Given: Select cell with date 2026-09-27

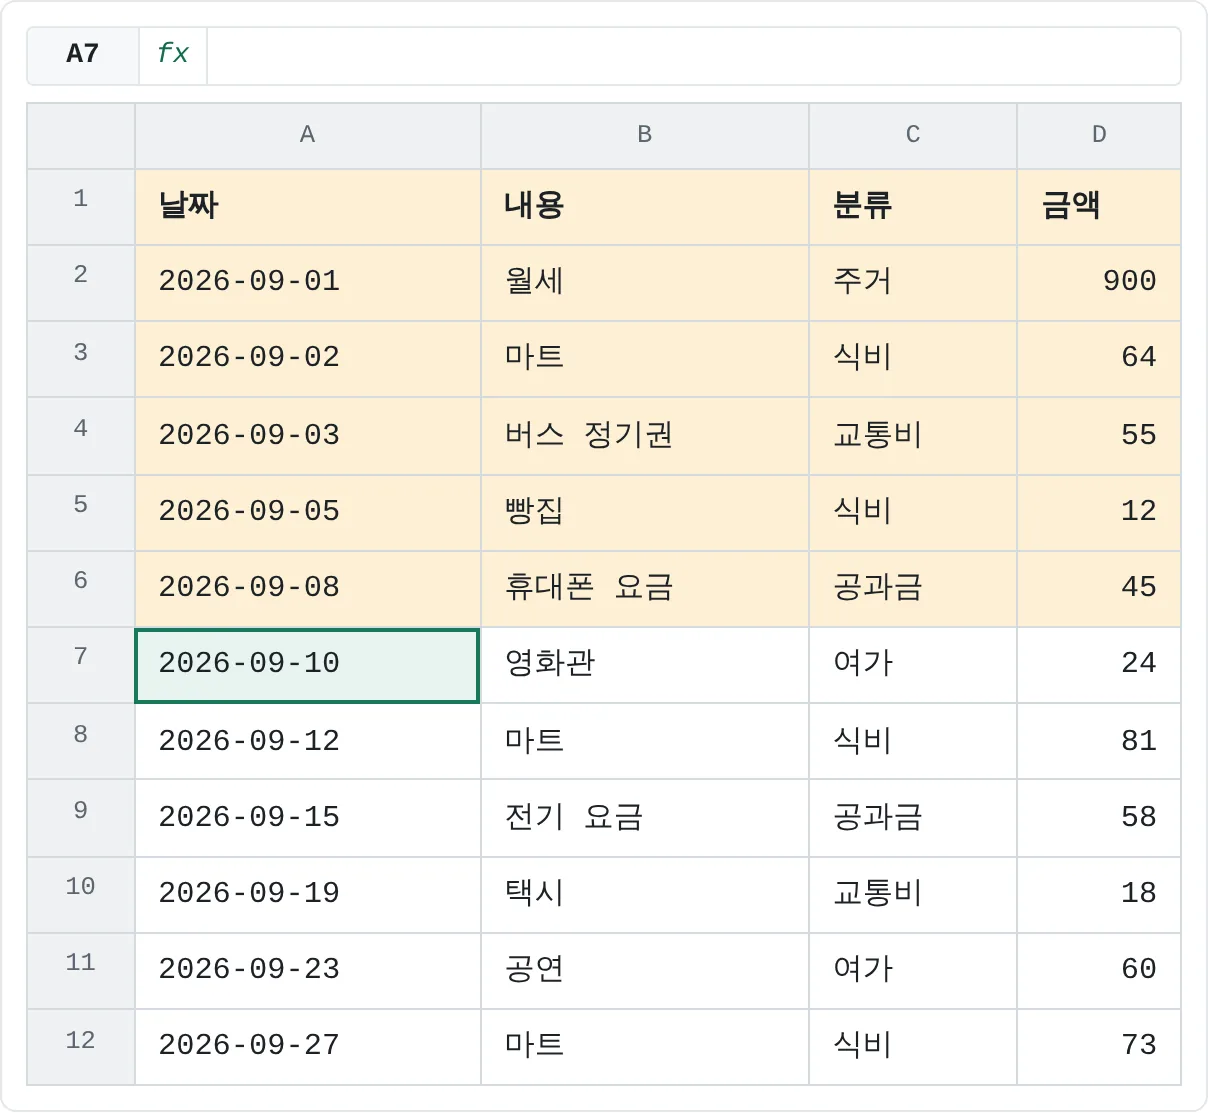Looking at the screenshot, I should click(308, 1047).
